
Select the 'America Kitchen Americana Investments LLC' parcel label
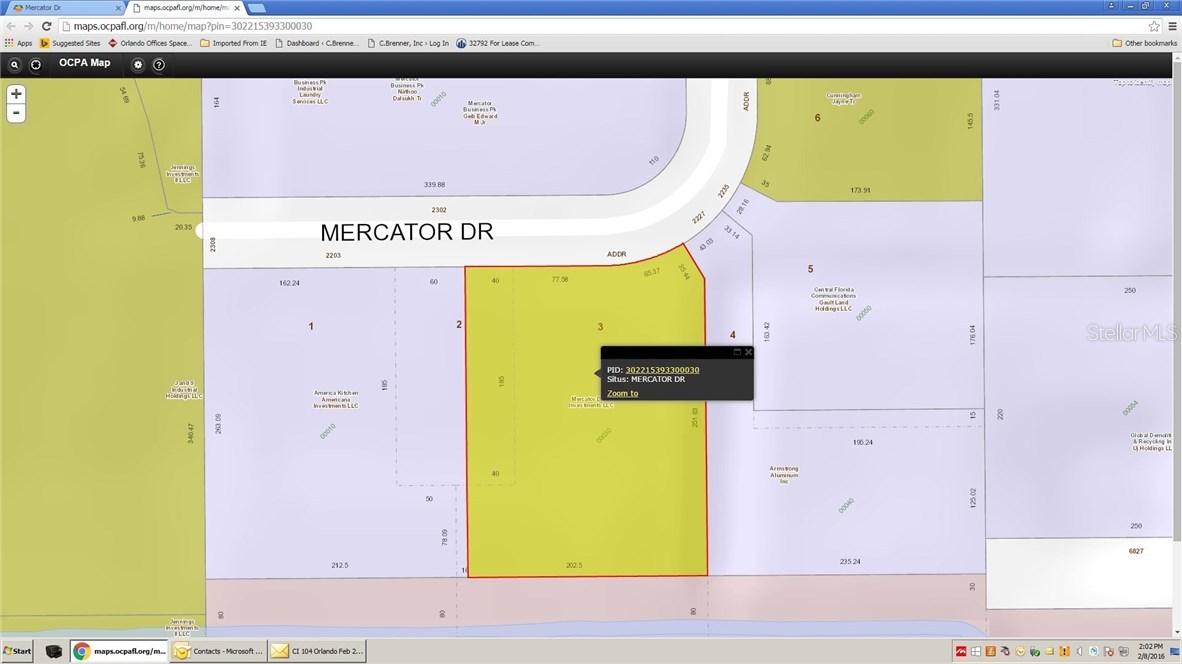pyautogui.click(x=336, y=399)
